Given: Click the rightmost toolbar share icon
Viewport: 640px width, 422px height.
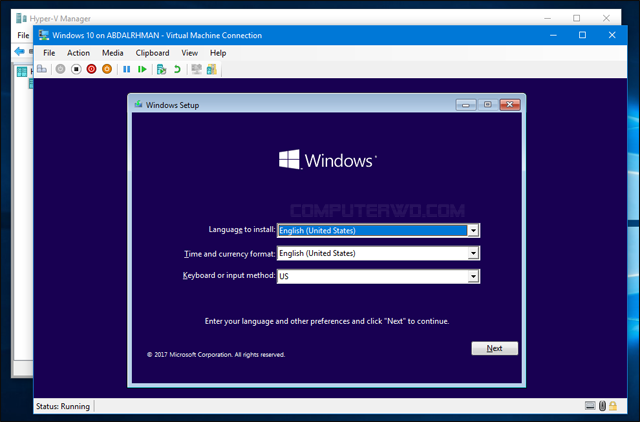Looking at the screenshot, I should [211, 69].
